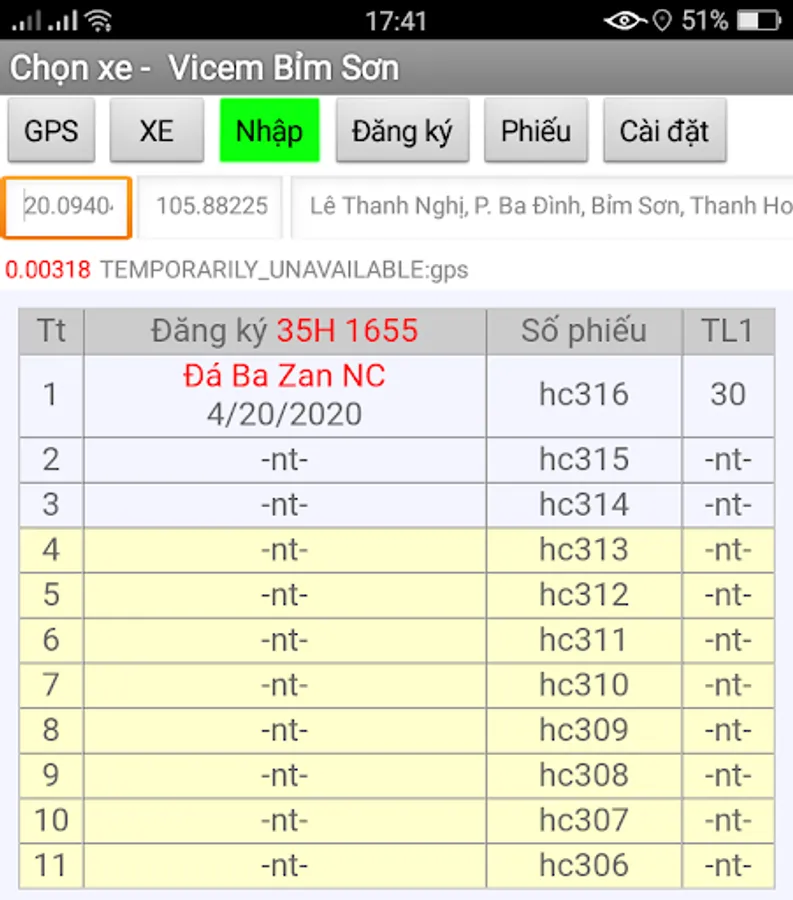Viewport: 793px width, 900px height.
Task: Tap the Số phiếu column header
Action: point(584,331)
